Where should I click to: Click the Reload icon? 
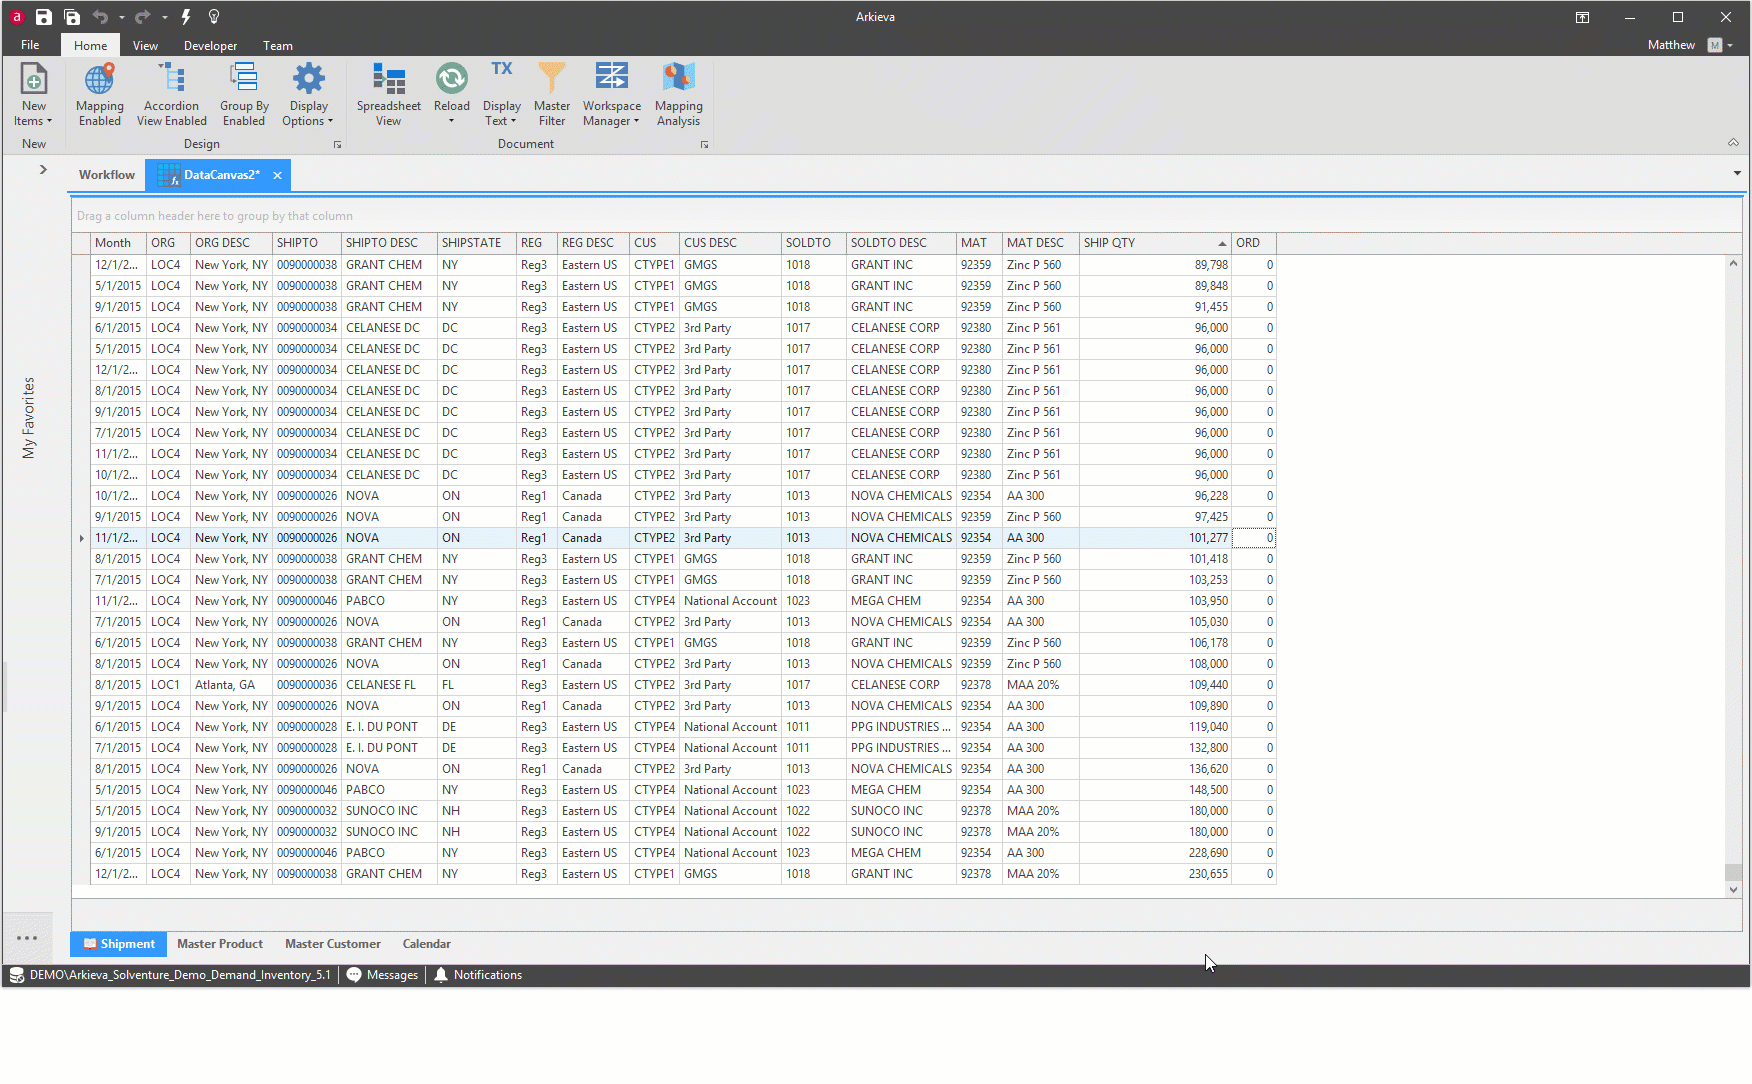coord(451,79)
